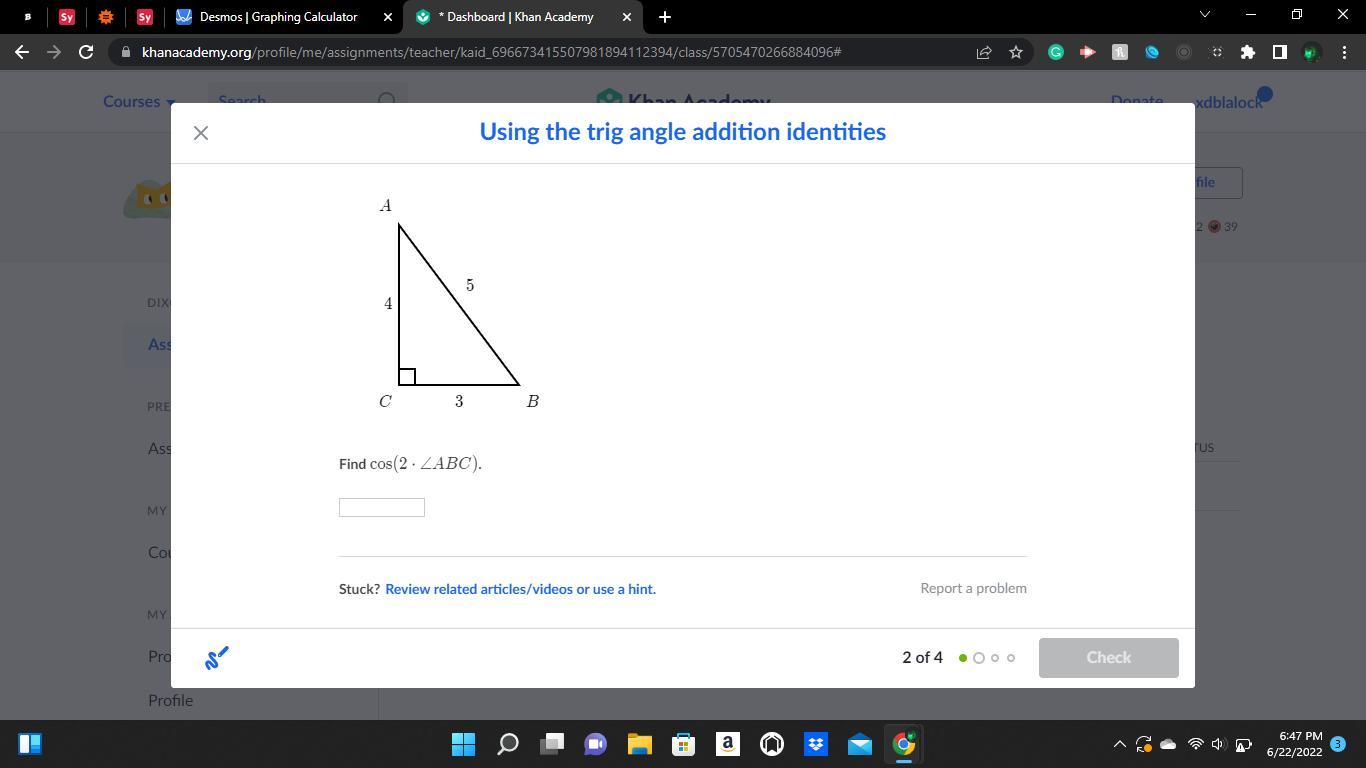Open the tab search dropdown arrow

point(1204,15)
